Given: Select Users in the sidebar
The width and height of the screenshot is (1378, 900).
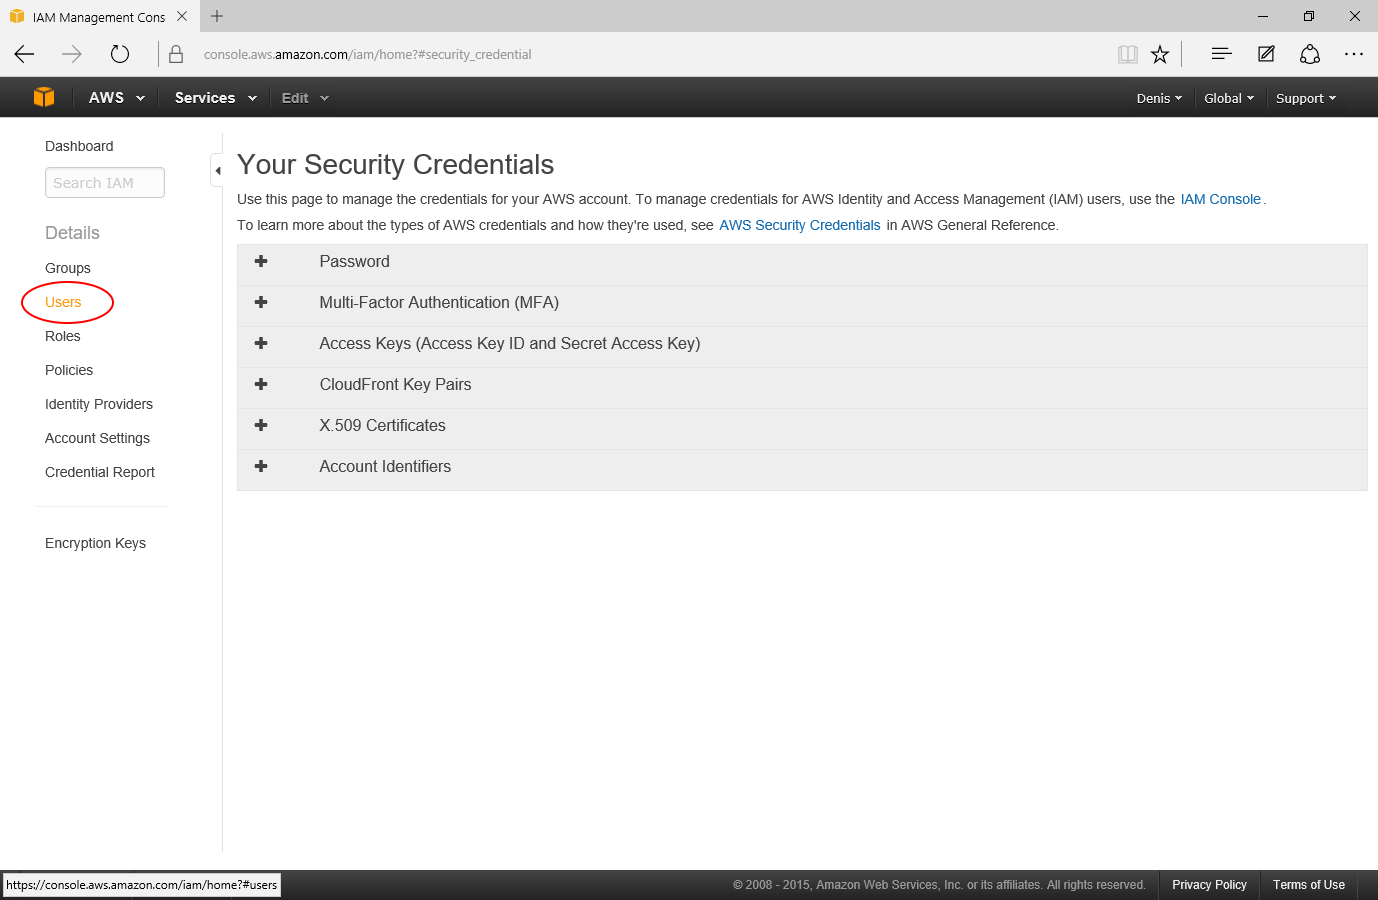Looking at the screenshot, I should click(63, 302).
